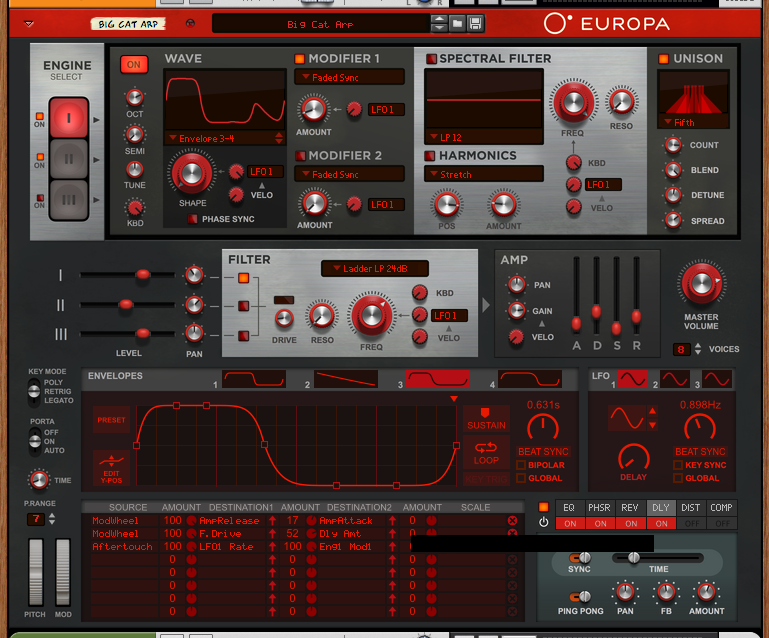Select Engine II button

69,158
